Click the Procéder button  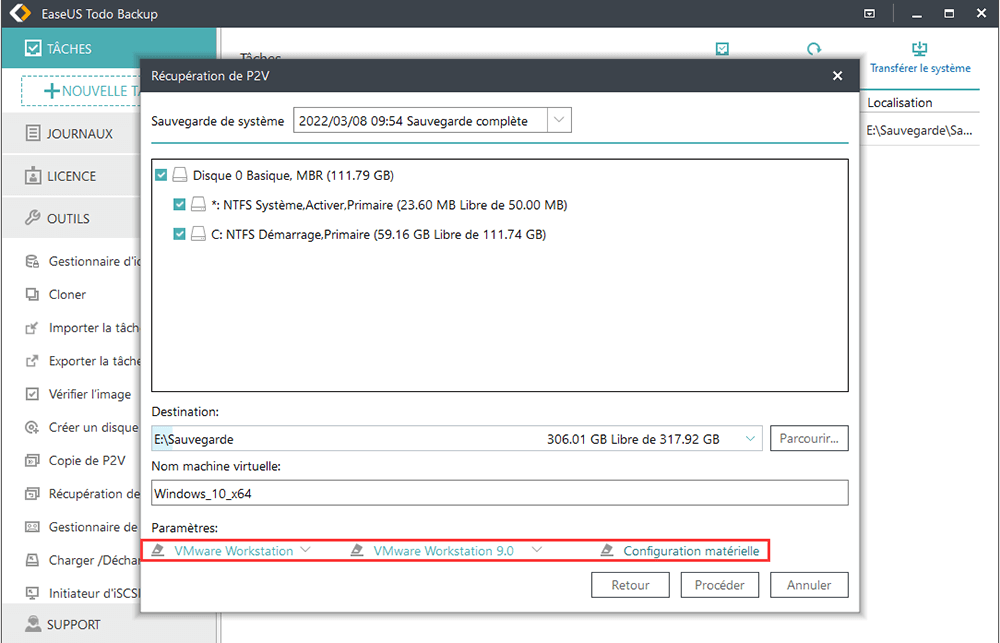tap(719, 585)
